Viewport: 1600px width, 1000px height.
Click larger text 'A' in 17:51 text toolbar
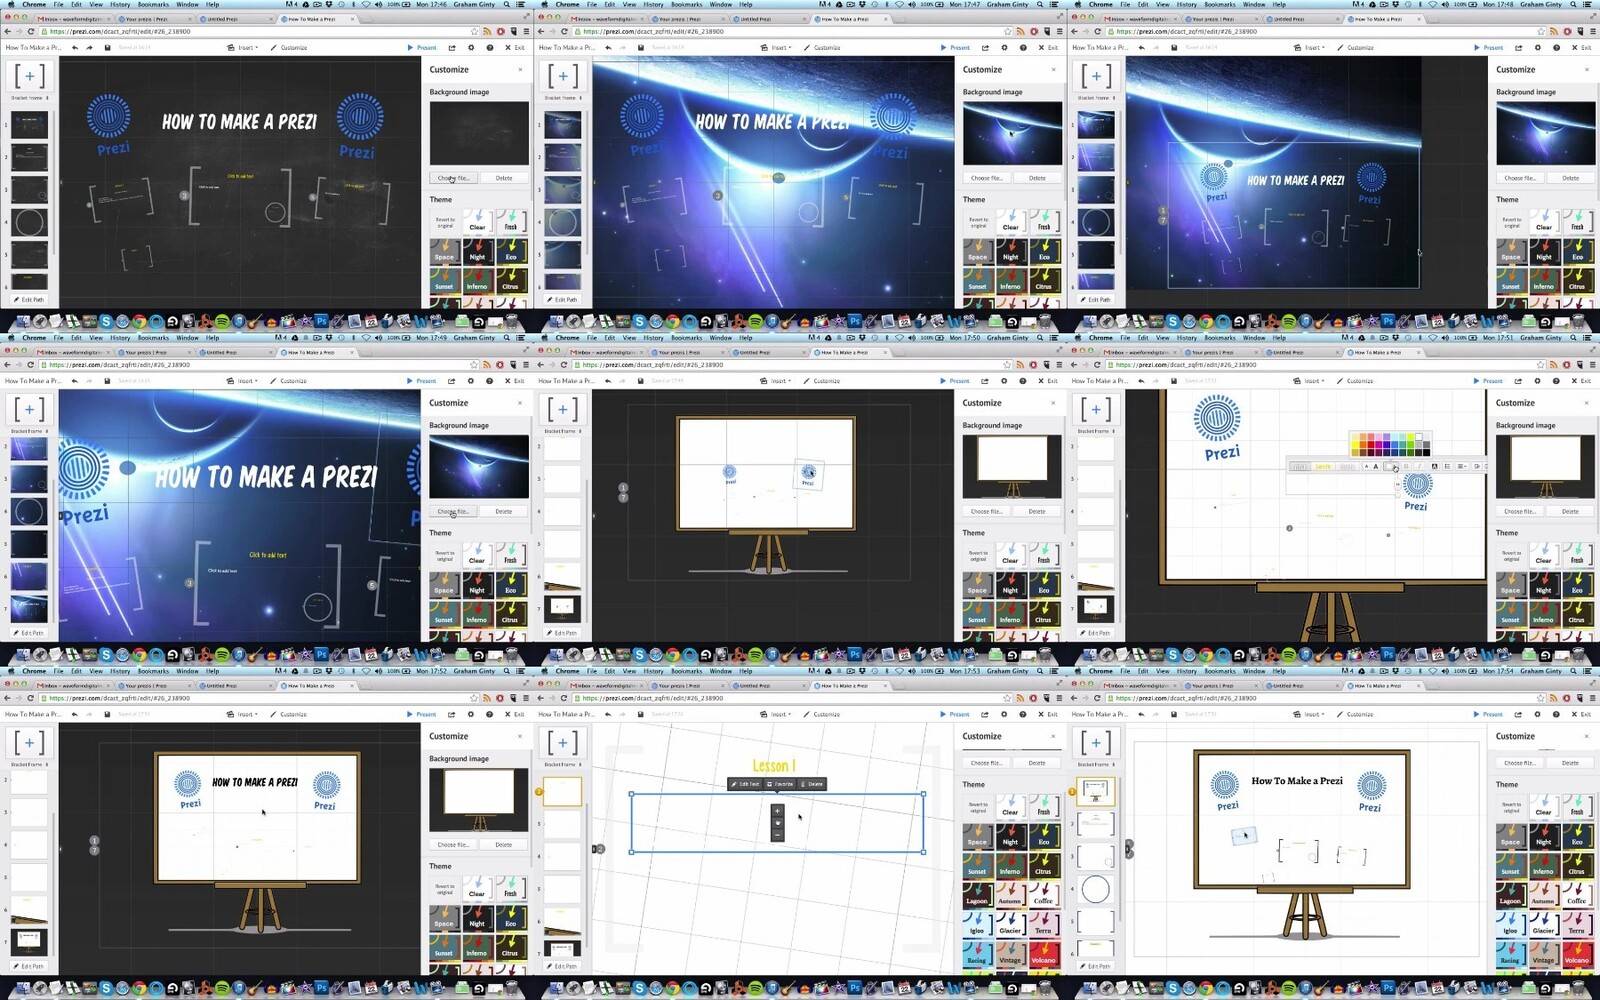click(x=1376, y=467)
